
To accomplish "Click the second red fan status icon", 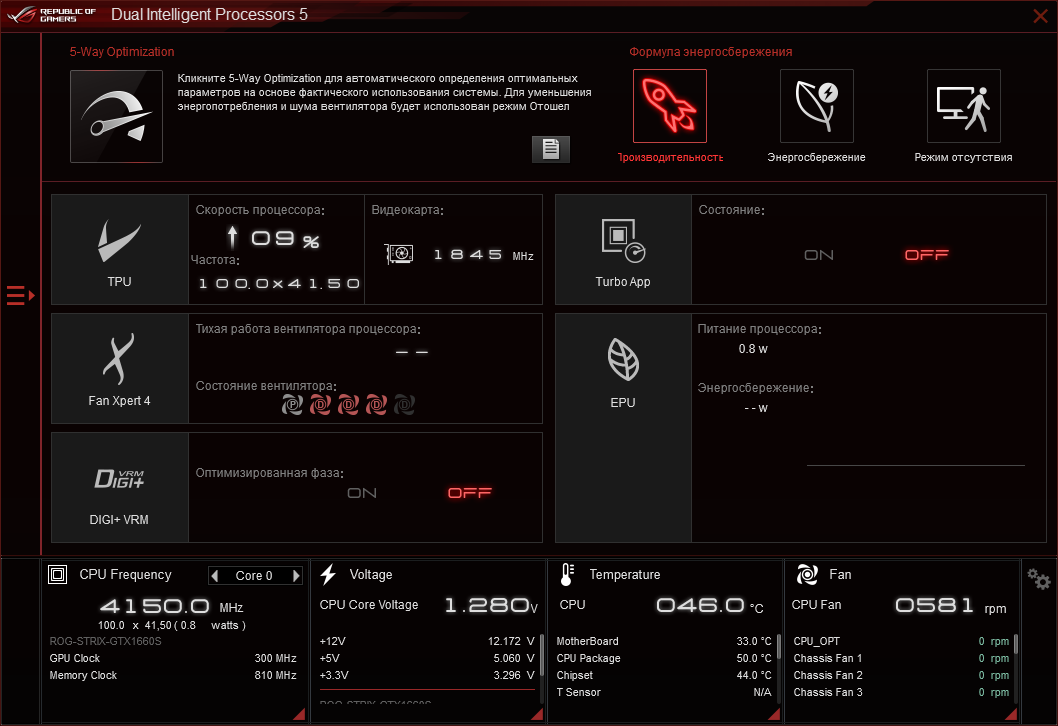I will pos(320,405).
